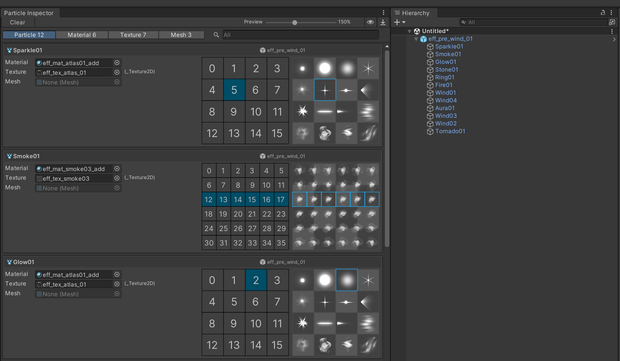
Task: Select the Hierarchy tab
Action: [x=412, y=13]
